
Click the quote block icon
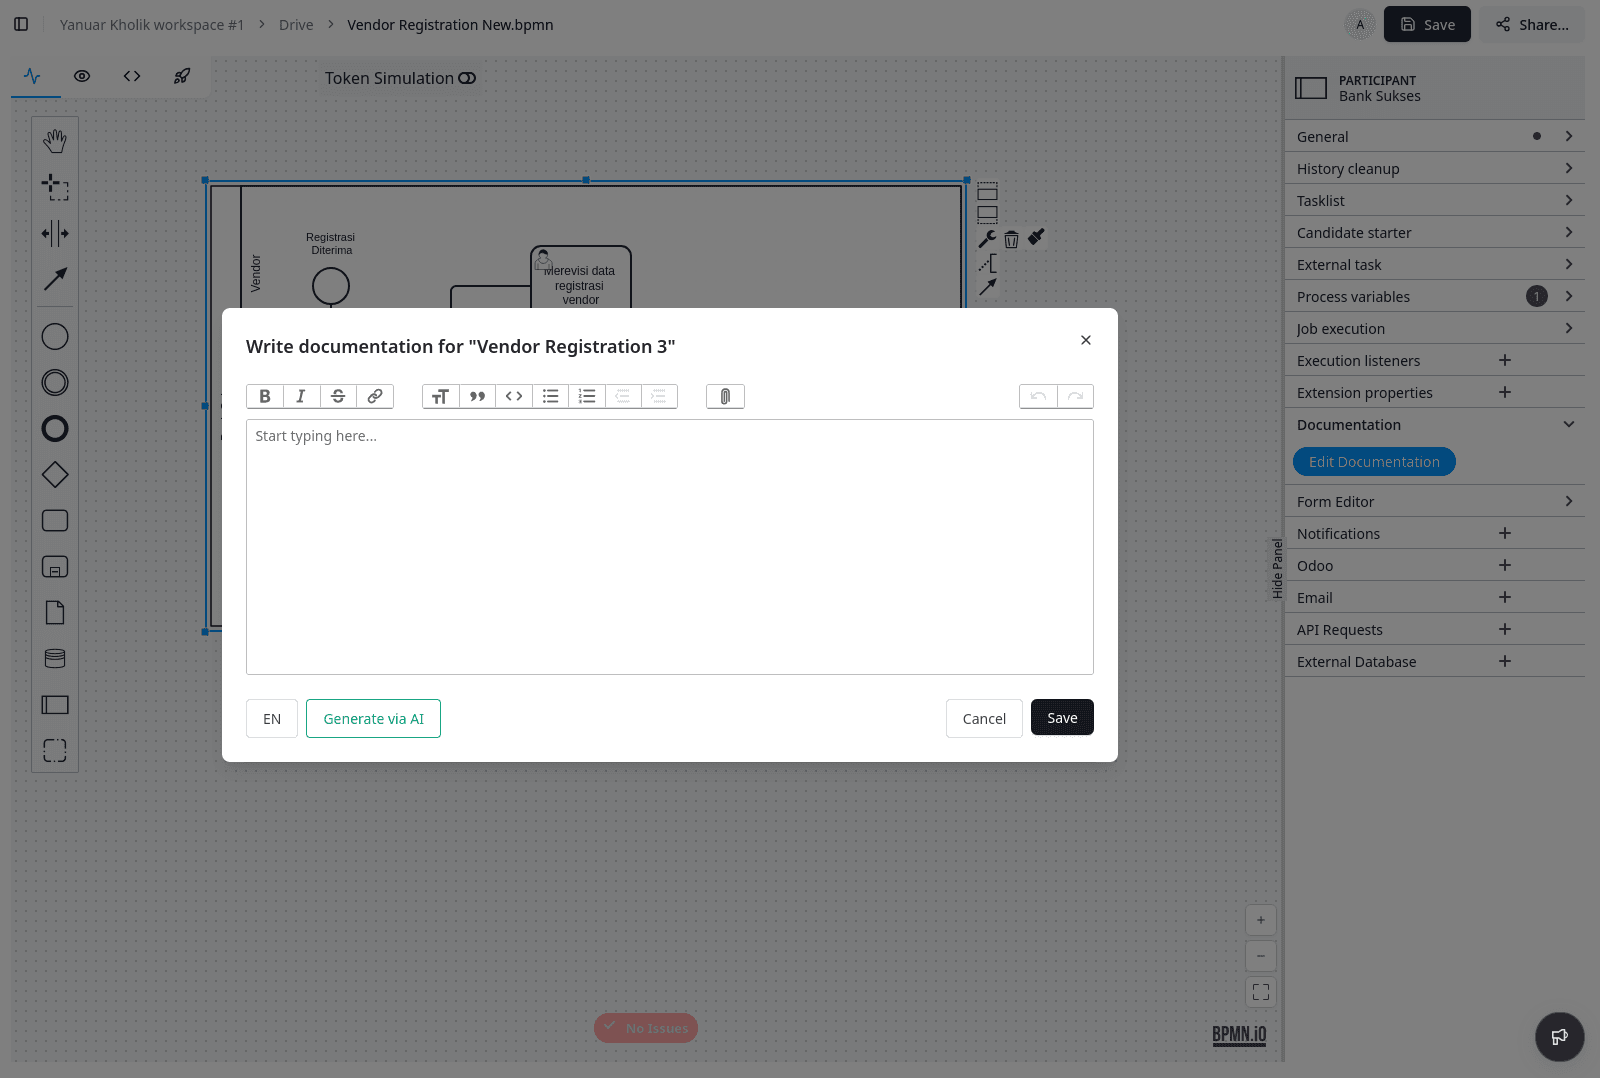click(x=477, y=397)
